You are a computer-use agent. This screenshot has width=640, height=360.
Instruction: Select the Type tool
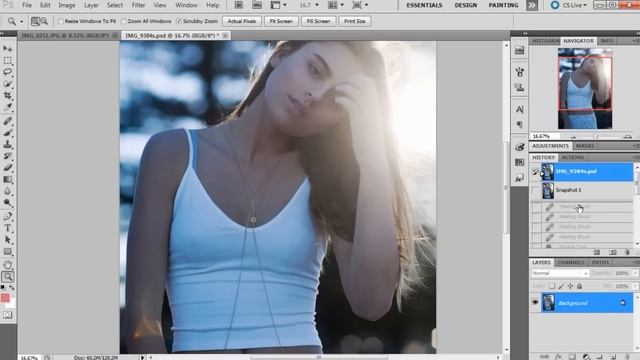coord(8,228)
